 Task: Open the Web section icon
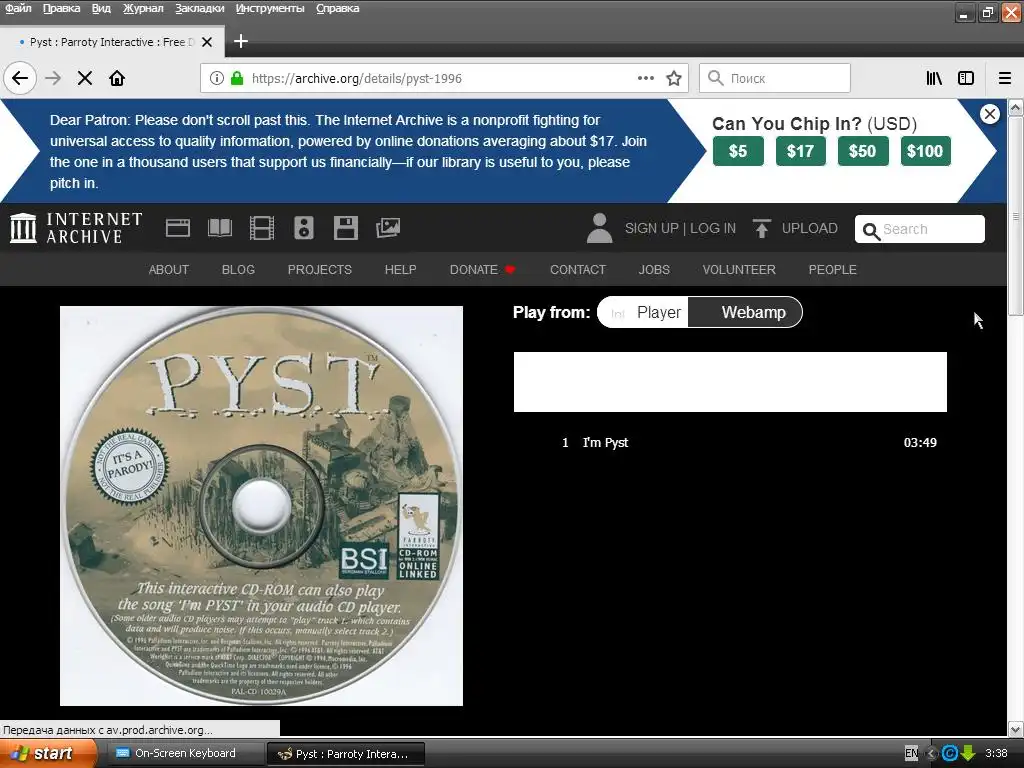tap(178, 228)
